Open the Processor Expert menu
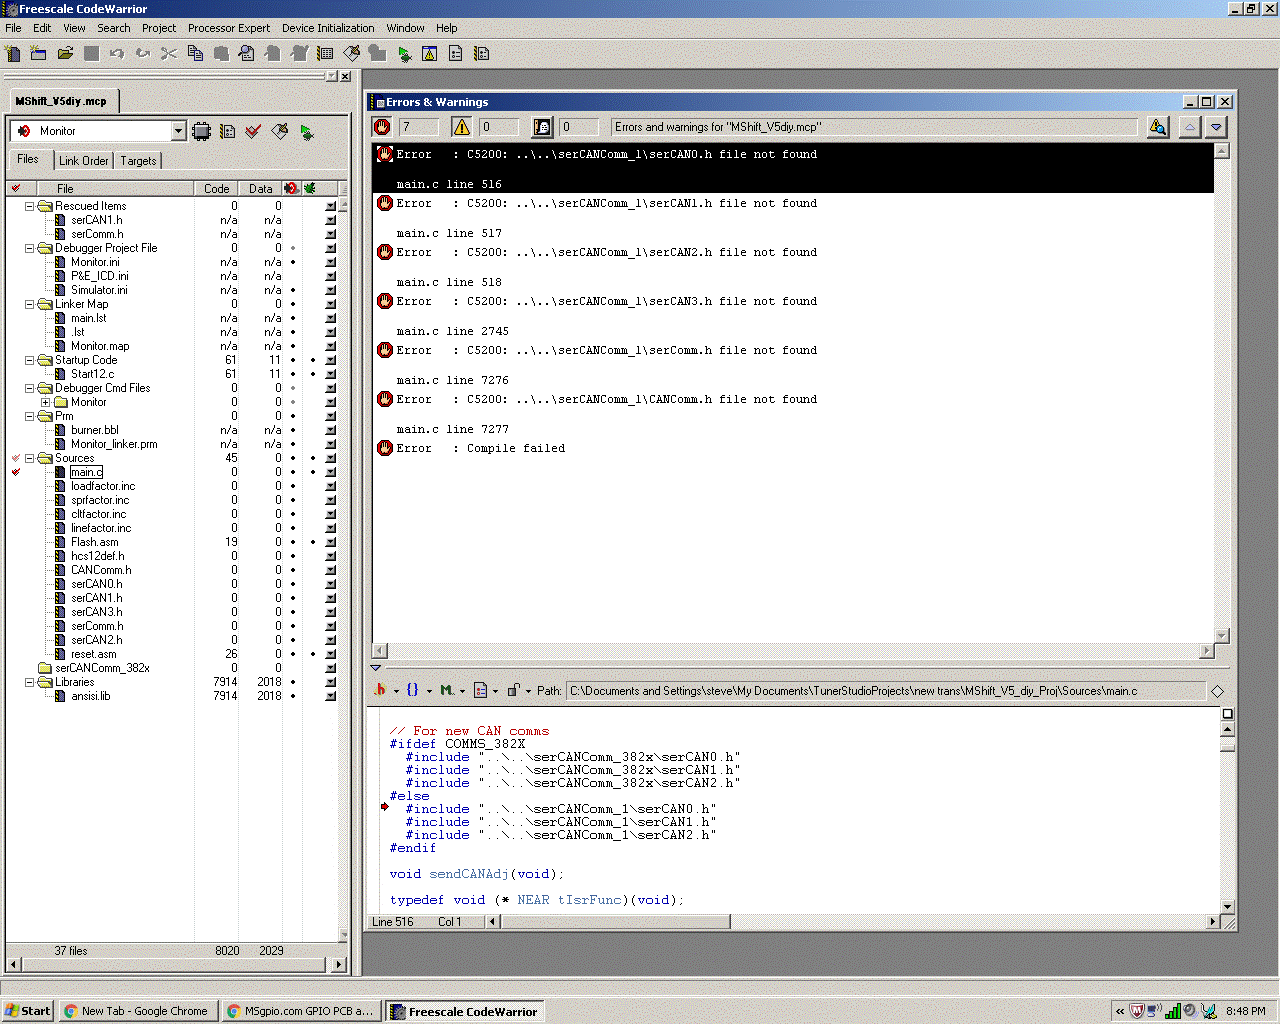Viewport: 1280px width, 1024px height. [229, 28]
